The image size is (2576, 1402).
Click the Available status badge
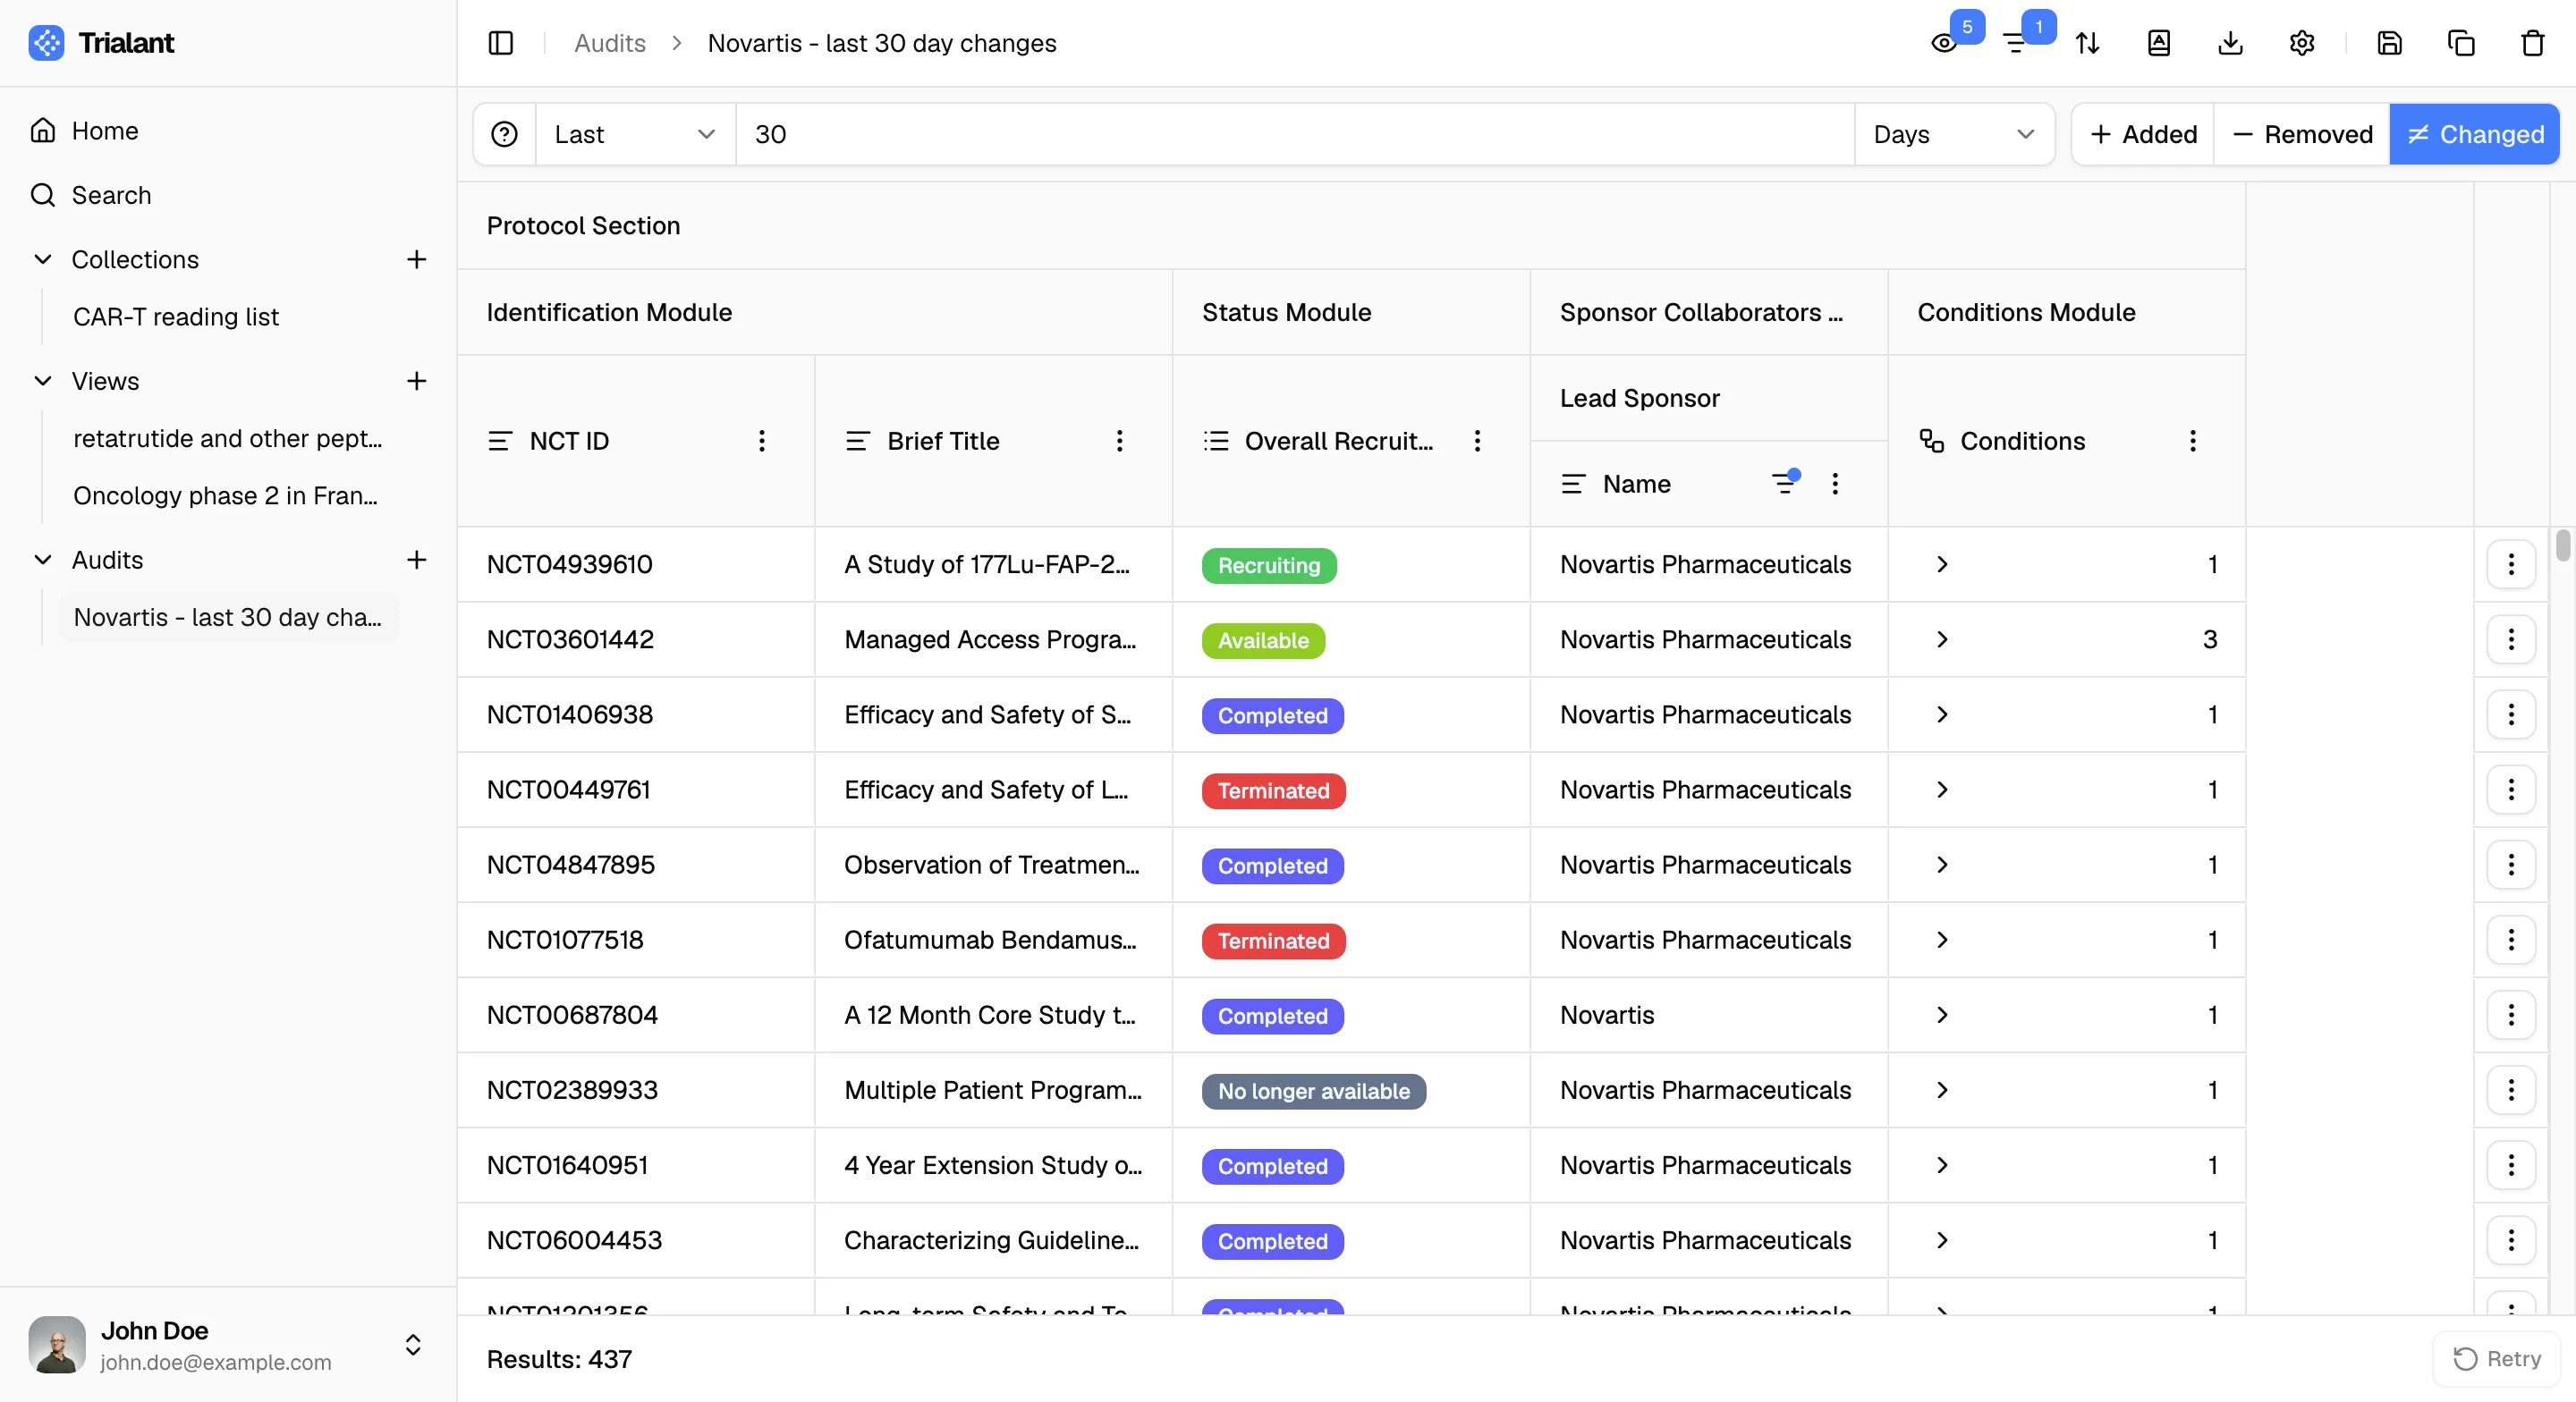click(x=1263, y=640)
